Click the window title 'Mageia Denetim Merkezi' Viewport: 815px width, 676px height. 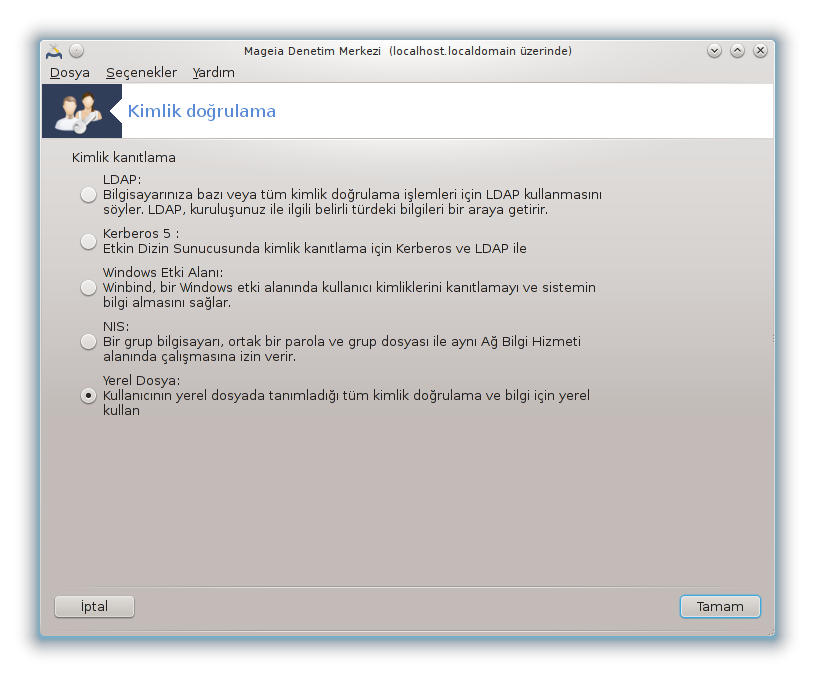click(x=312, y=51)
